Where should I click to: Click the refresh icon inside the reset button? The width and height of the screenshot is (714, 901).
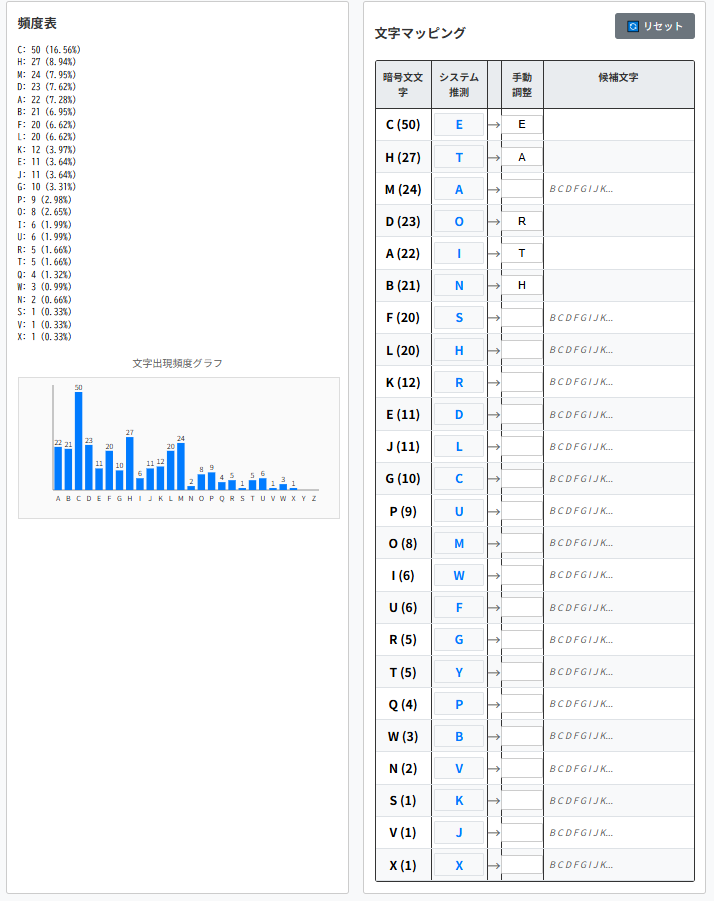(x=632, y=26)
